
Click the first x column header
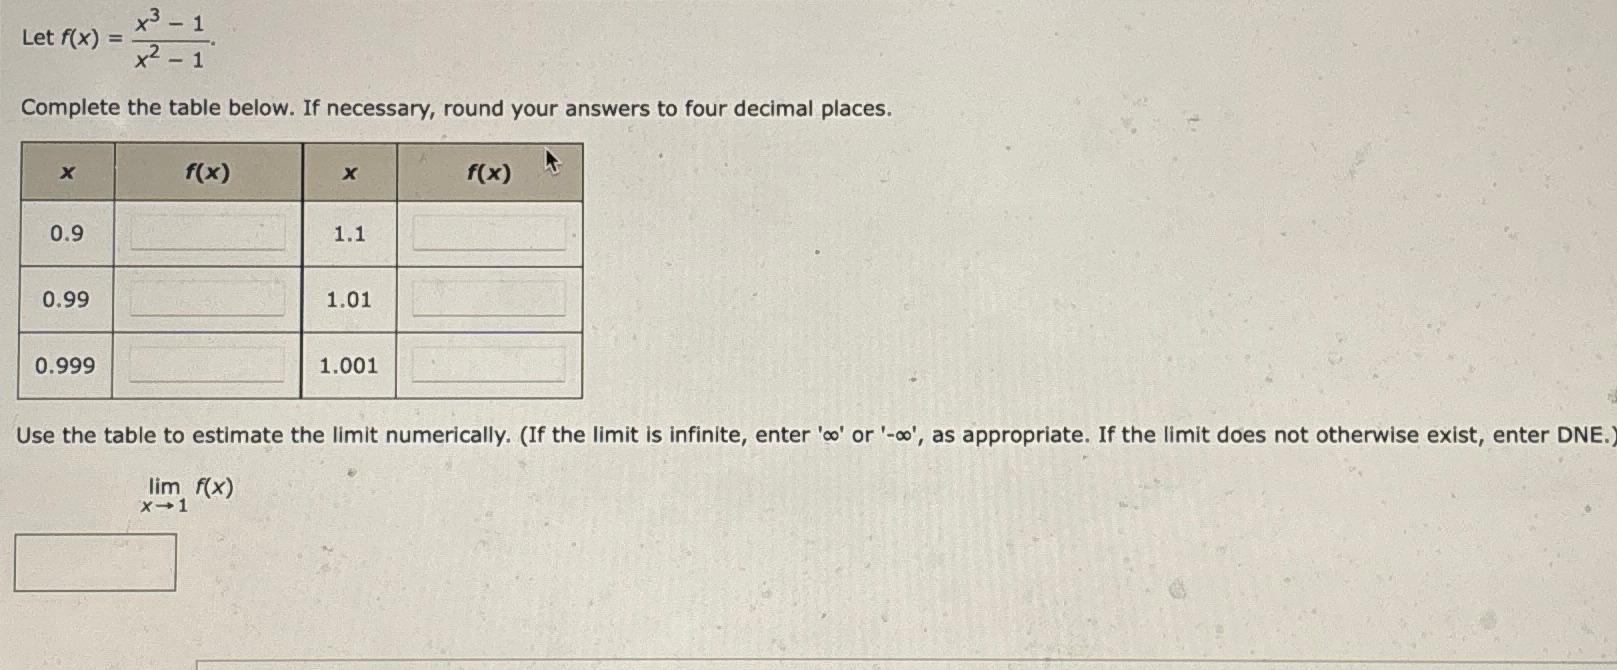66,171
